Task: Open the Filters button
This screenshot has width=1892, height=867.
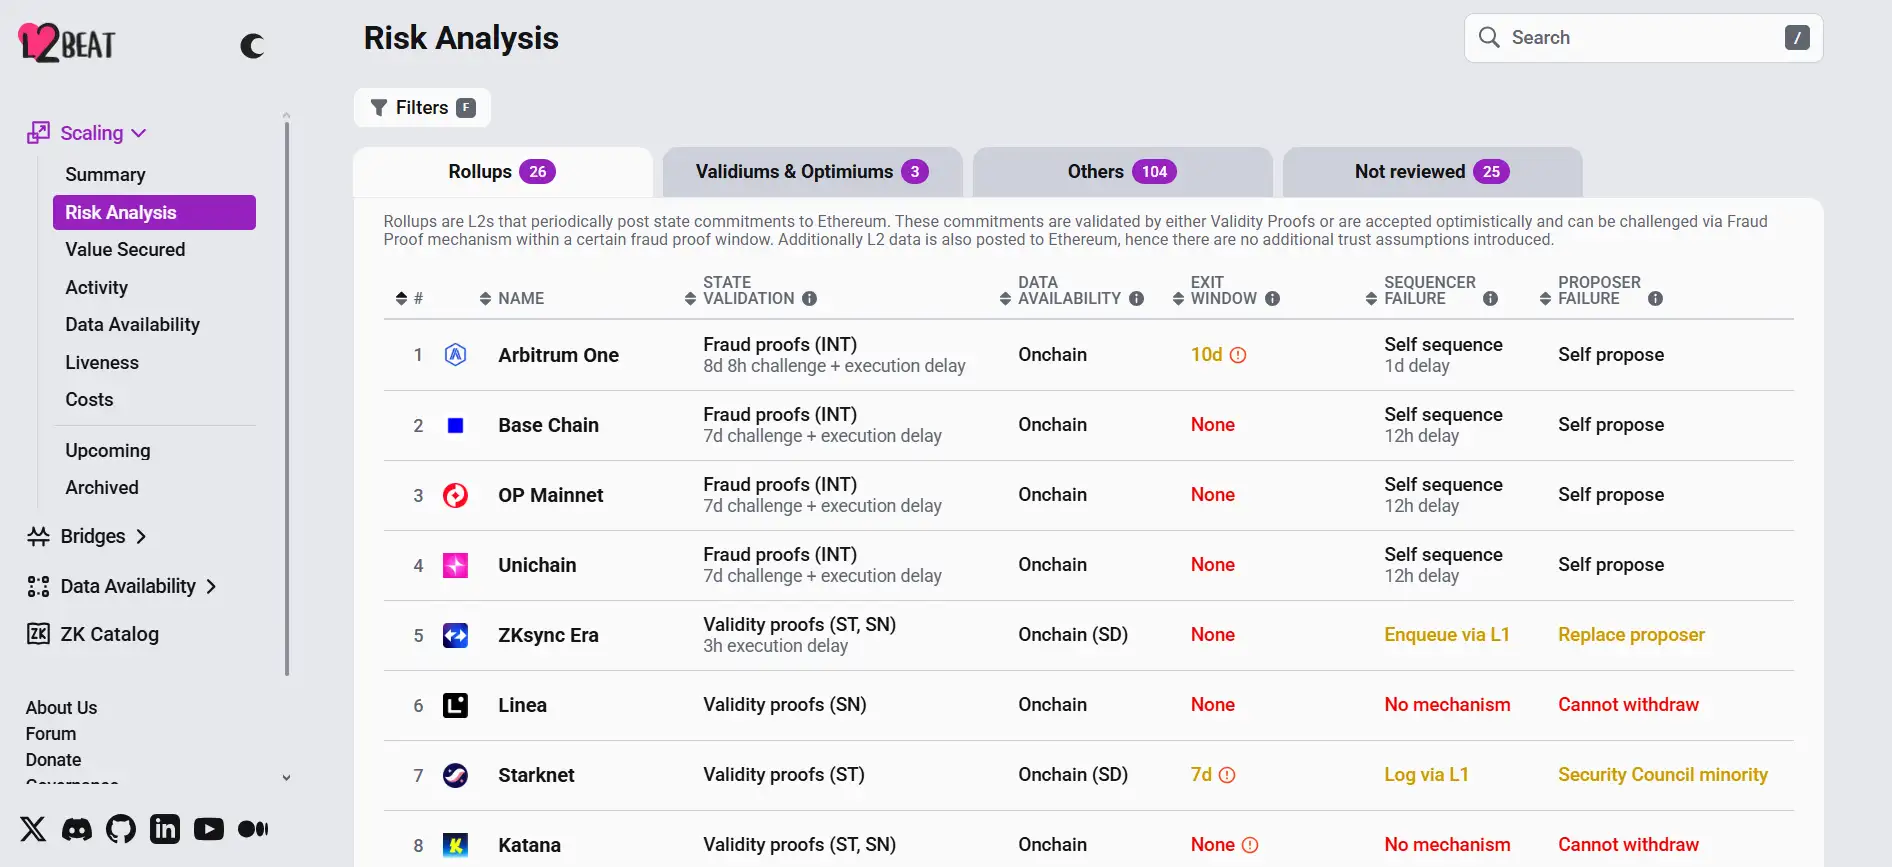Action: click(x=422, y=108)
